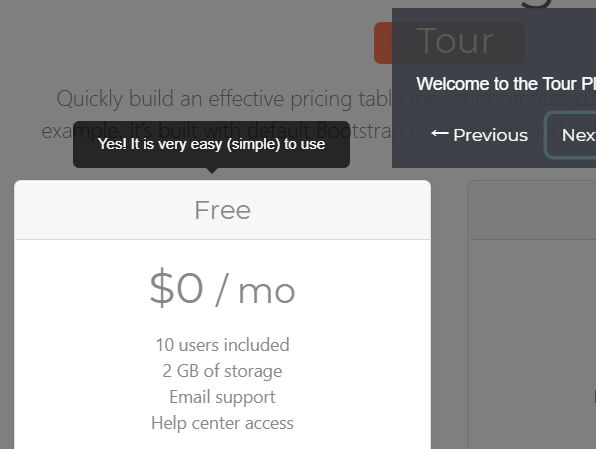Click the 'Yes! It is very easy' tooltip
Screen dimensions: 596x449
(211, 144)
